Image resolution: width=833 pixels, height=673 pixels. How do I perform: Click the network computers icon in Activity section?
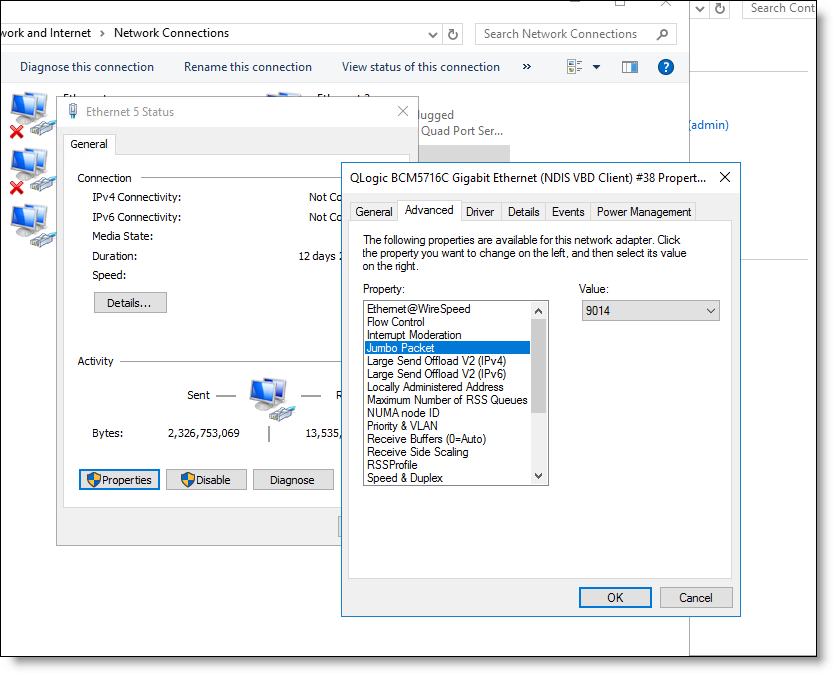point(272,398)
